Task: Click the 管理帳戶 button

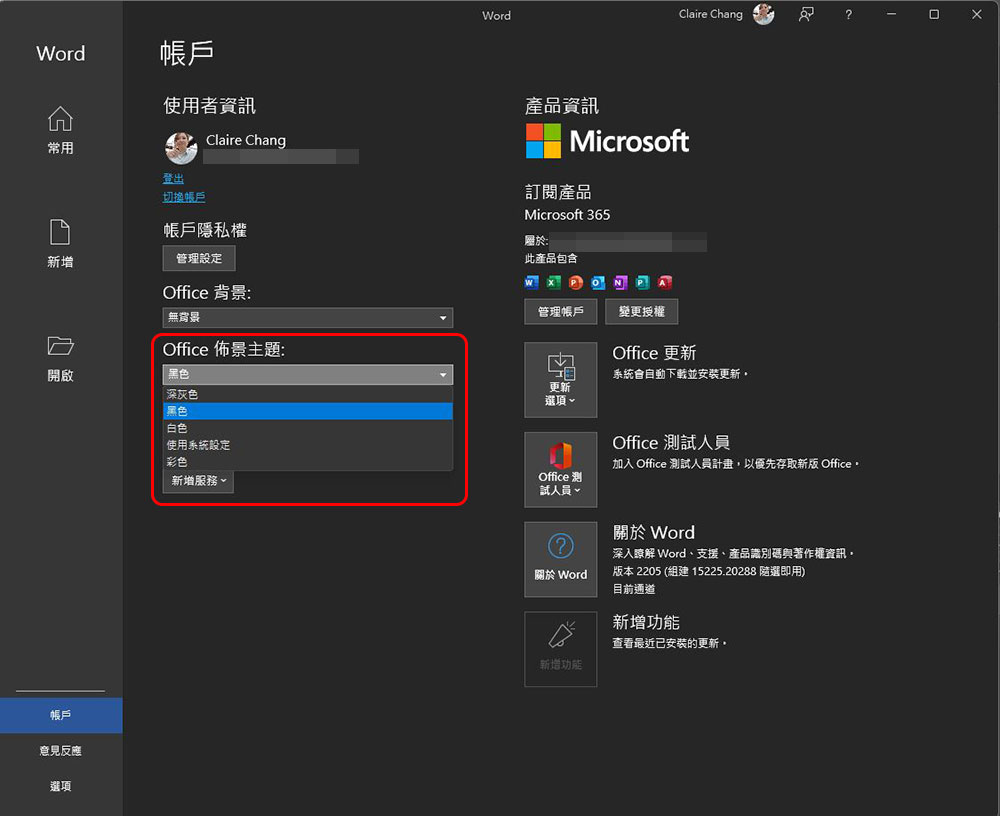Action: tap(561, 311)
